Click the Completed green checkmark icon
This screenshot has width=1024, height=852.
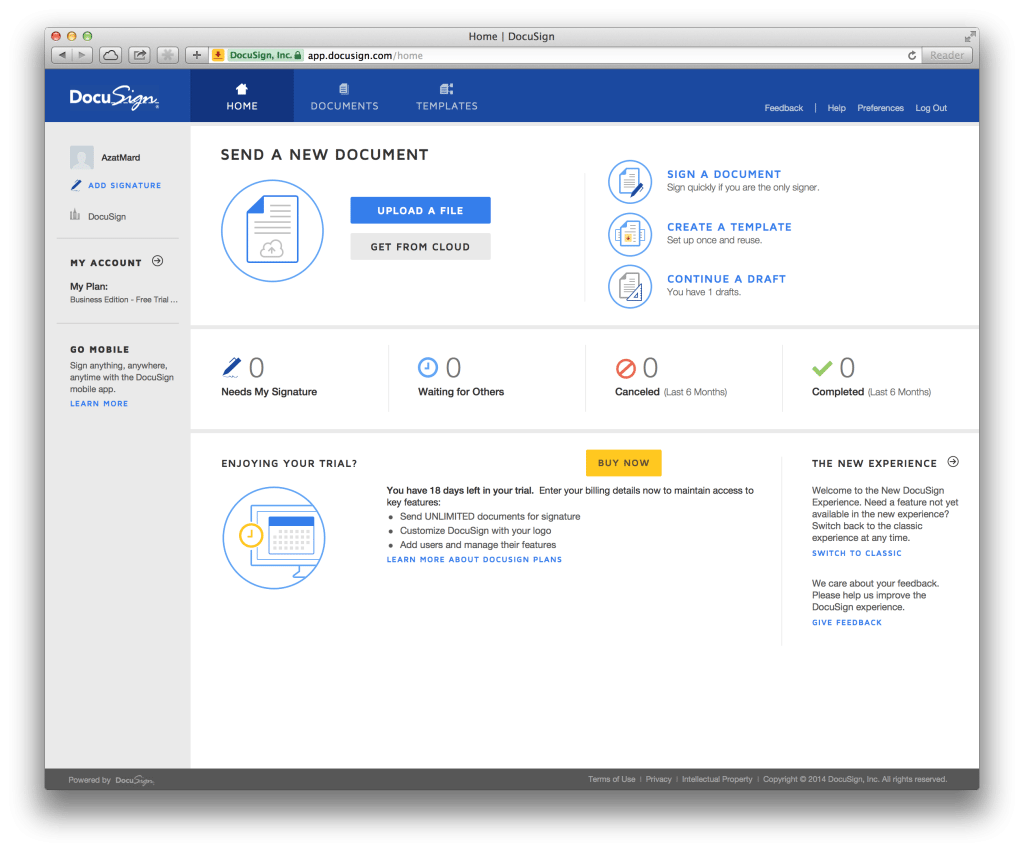(822, 368)
